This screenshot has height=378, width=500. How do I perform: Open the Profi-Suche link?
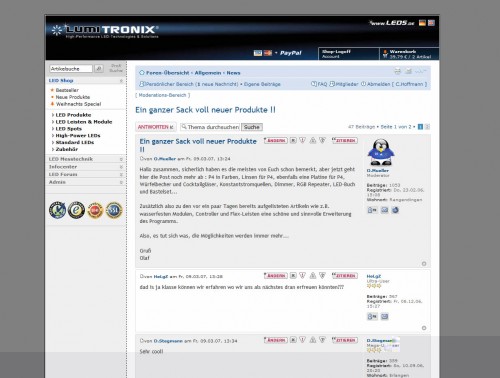pyautogui.click(x=116, y=68)
